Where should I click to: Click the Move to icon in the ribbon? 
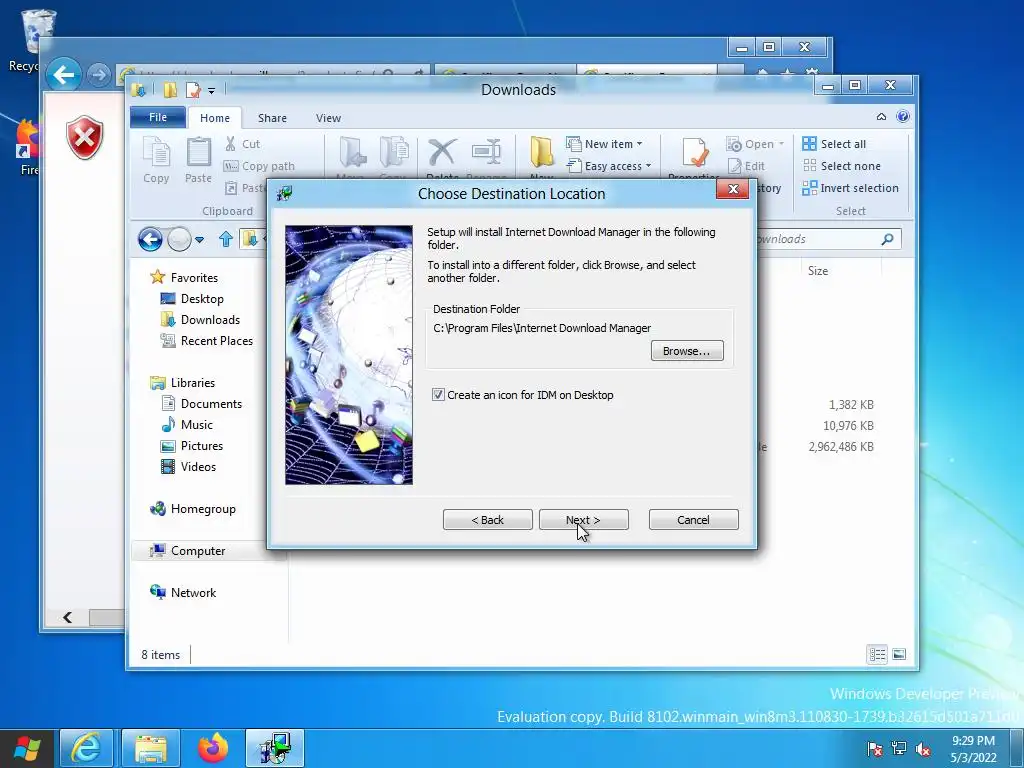[353, 152]
